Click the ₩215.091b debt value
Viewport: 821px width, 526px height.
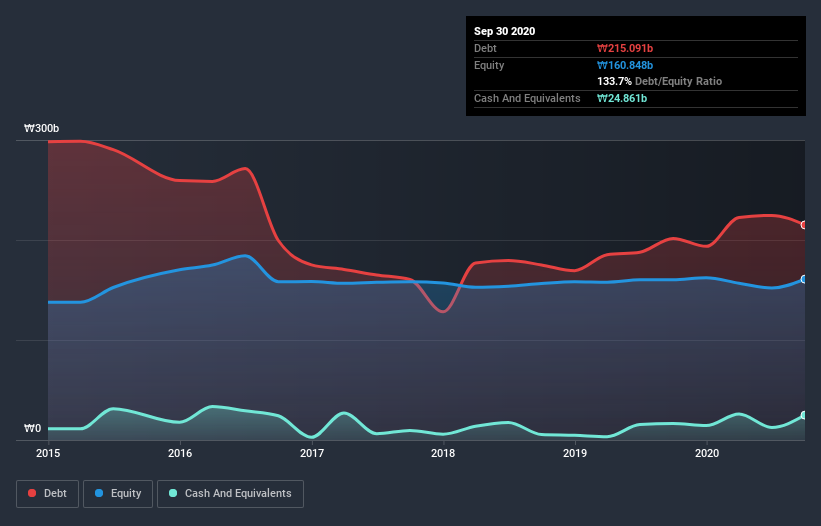pos(625,49)
